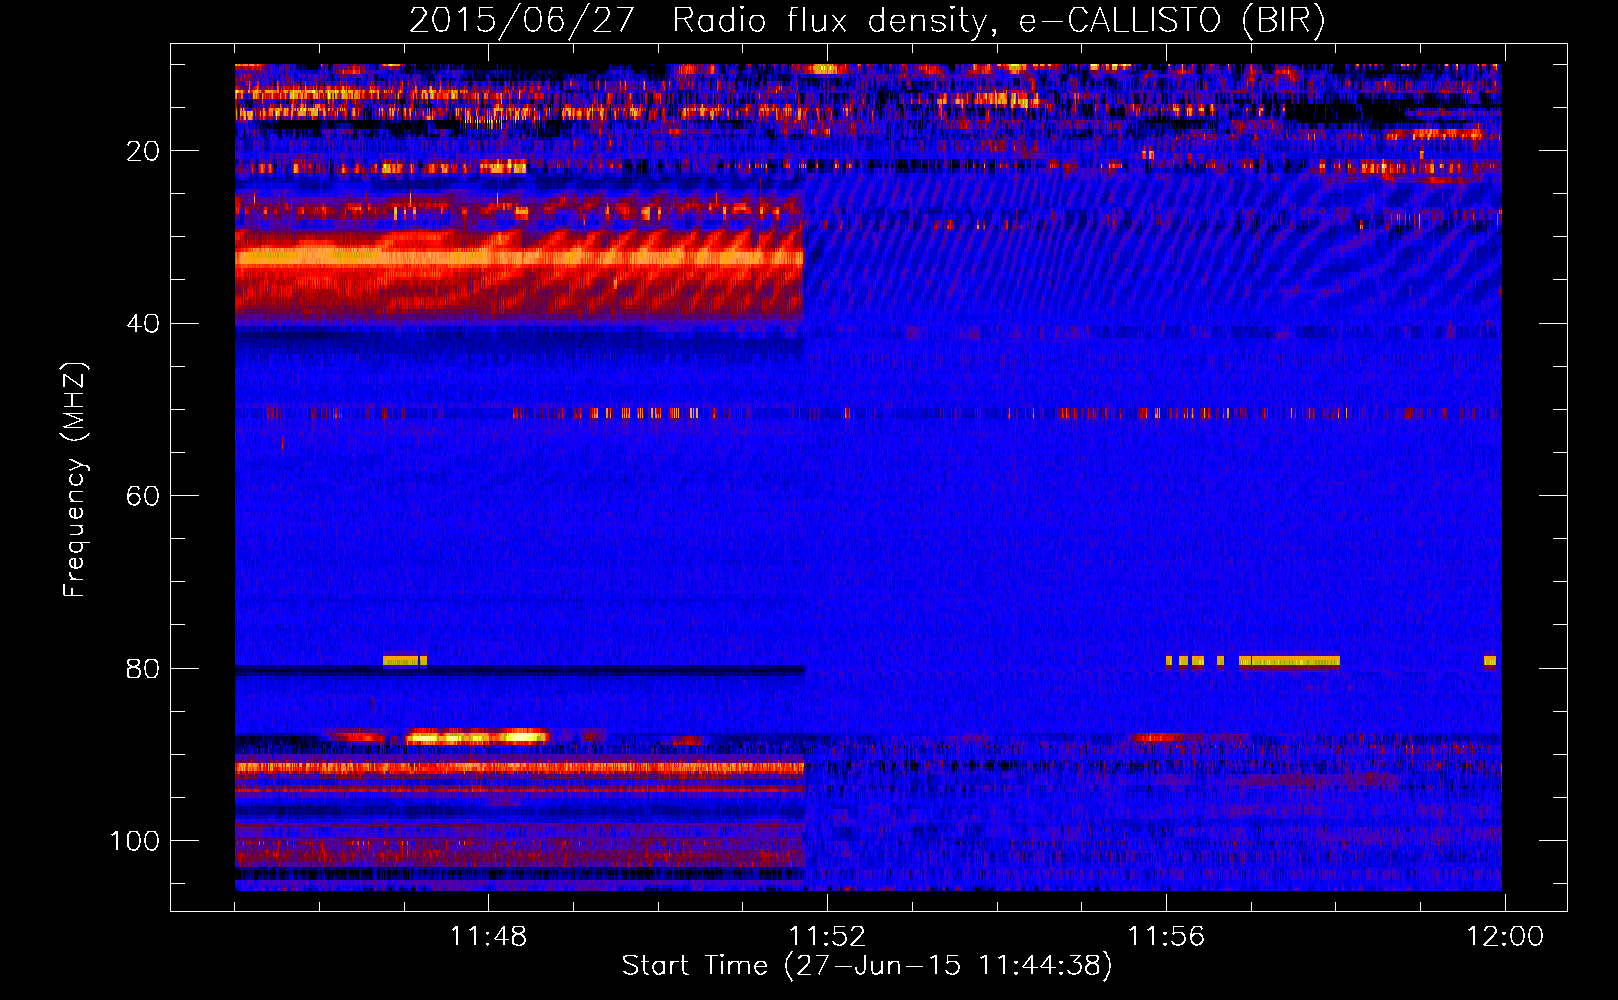Click the '11:56' time tick label

coord(1166,937)
